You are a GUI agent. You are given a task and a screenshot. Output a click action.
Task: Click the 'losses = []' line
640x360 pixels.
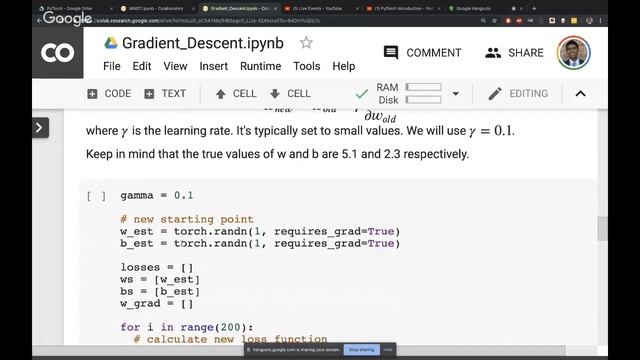(x=157, y=268)
